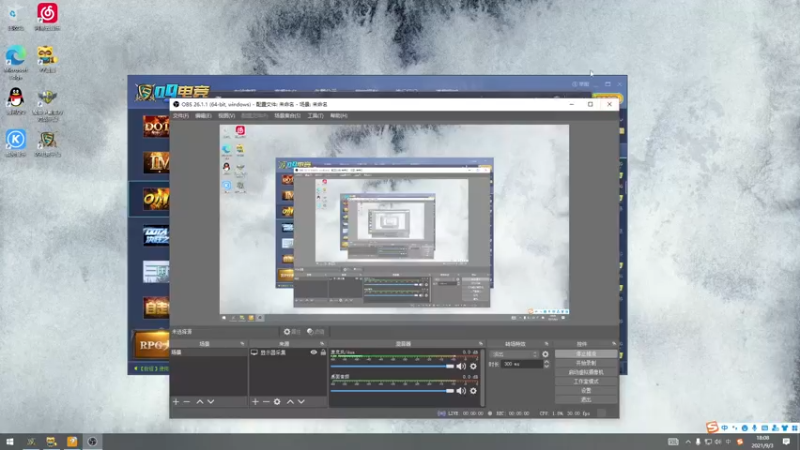Open the Kugou blue K desktop icon
Viewport: 800px width, 450px height.
coord(16,143)
